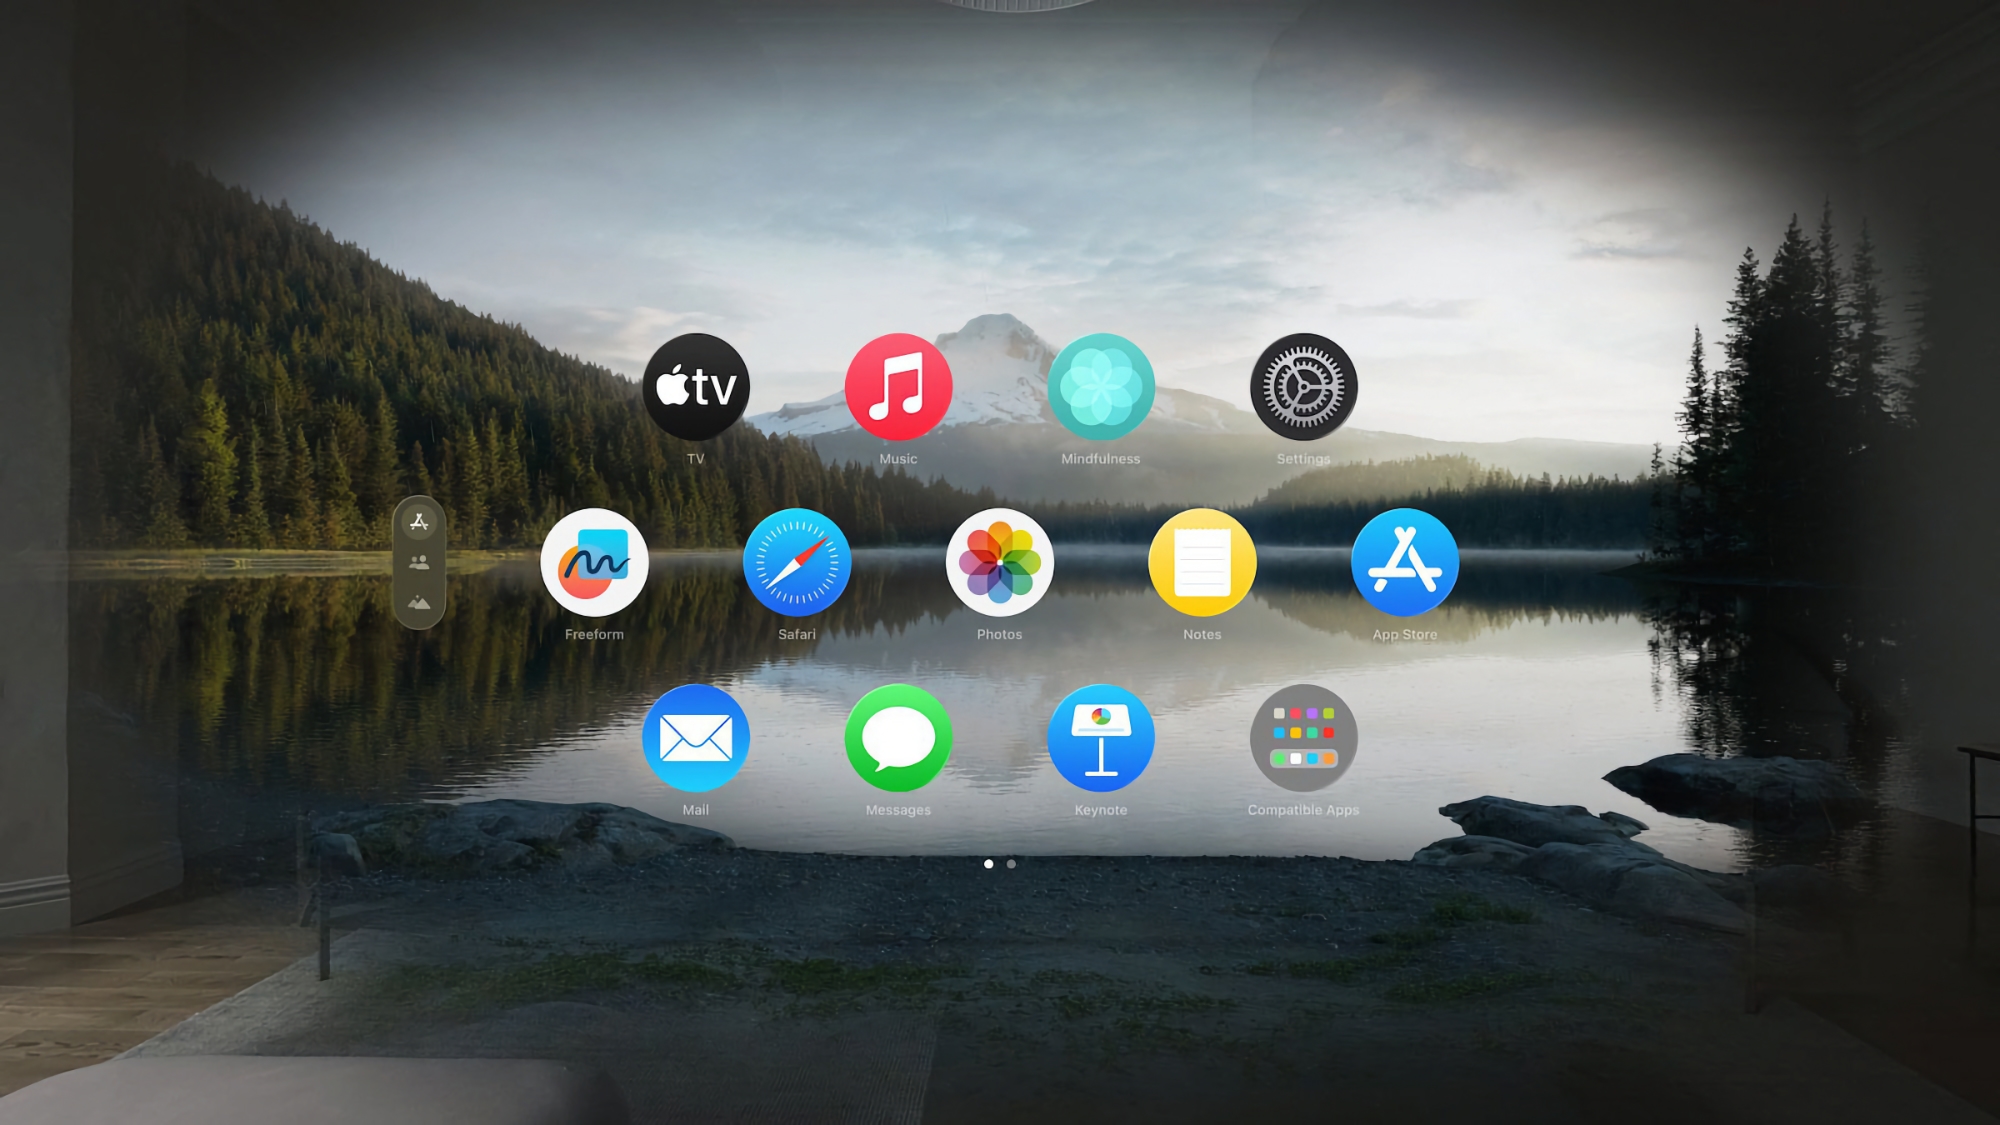Open Compatible Apps folder
The image size is (2000, 1125).
(x=1304, y=739)
